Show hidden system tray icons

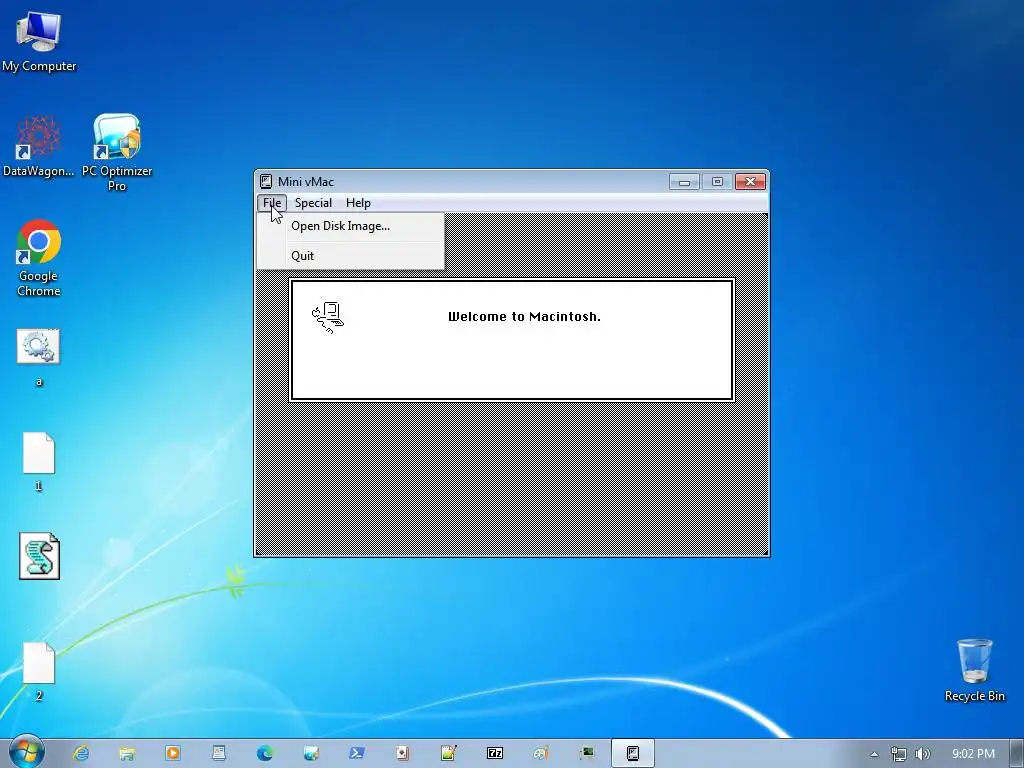[874, 754]
